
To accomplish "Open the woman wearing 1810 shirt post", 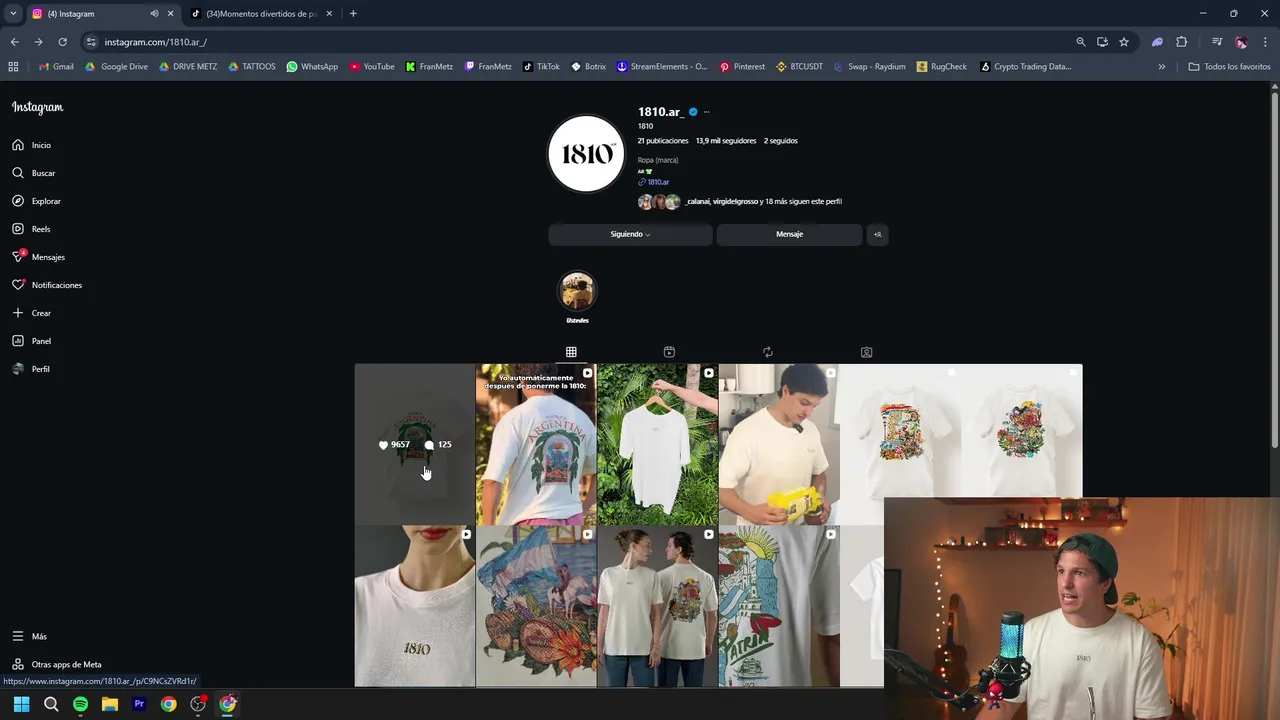I will (414, 606).
